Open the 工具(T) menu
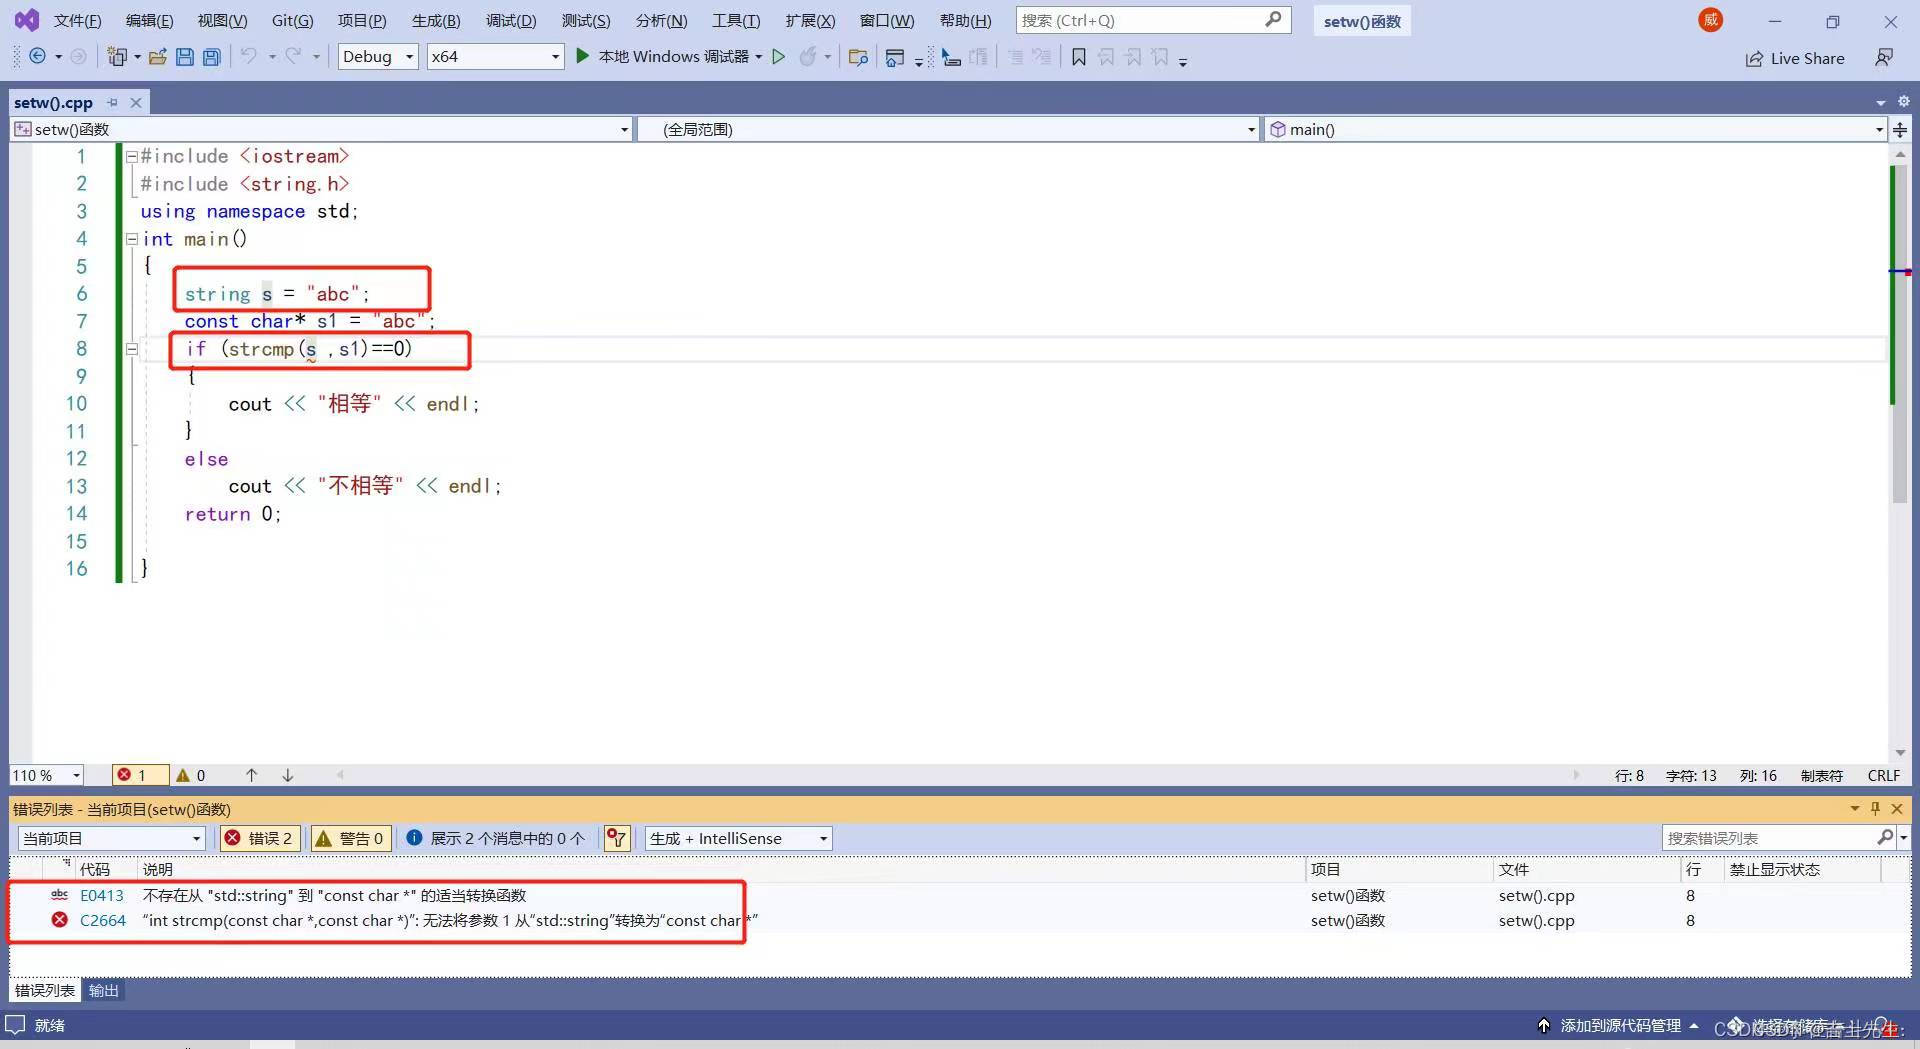The image size is (1920, 1049). coord(736,20)
